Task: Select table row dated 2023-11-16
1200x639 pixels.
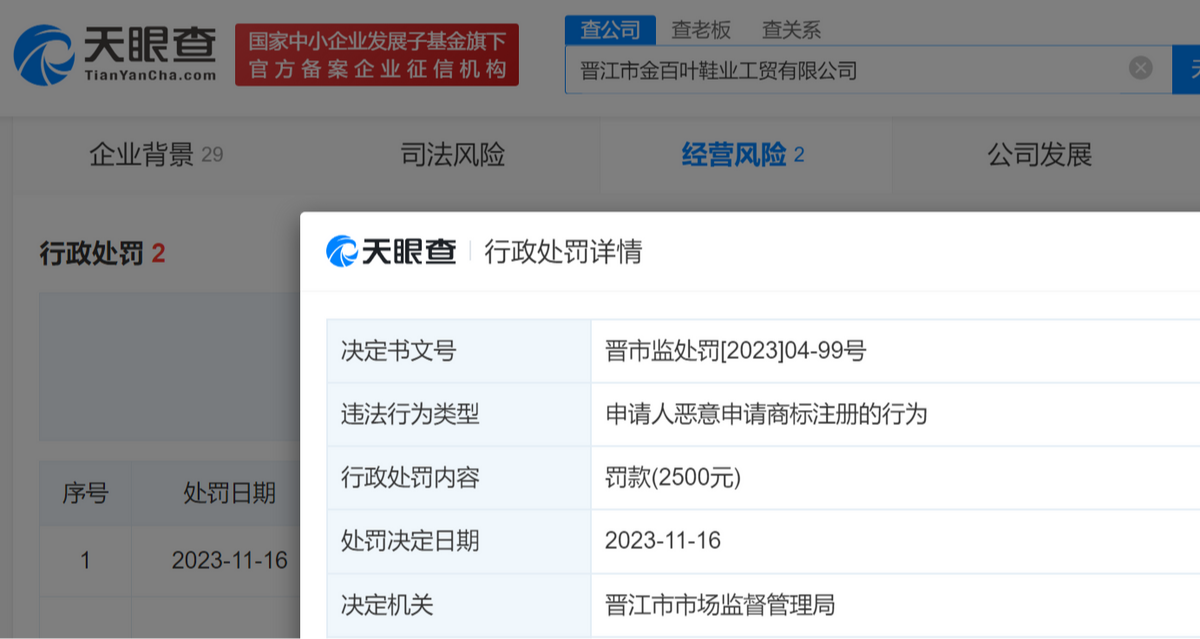Action: click(229, 560)
